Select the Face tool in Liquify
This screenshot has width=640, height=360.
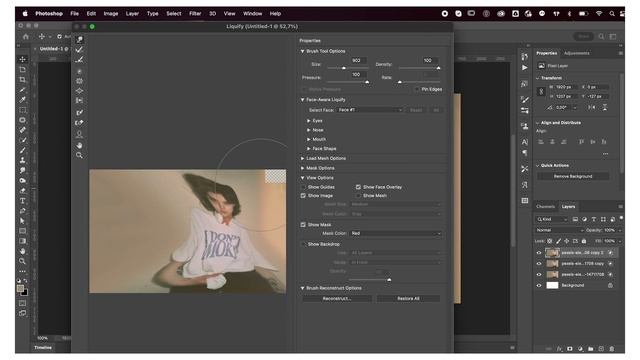(80, 134)
